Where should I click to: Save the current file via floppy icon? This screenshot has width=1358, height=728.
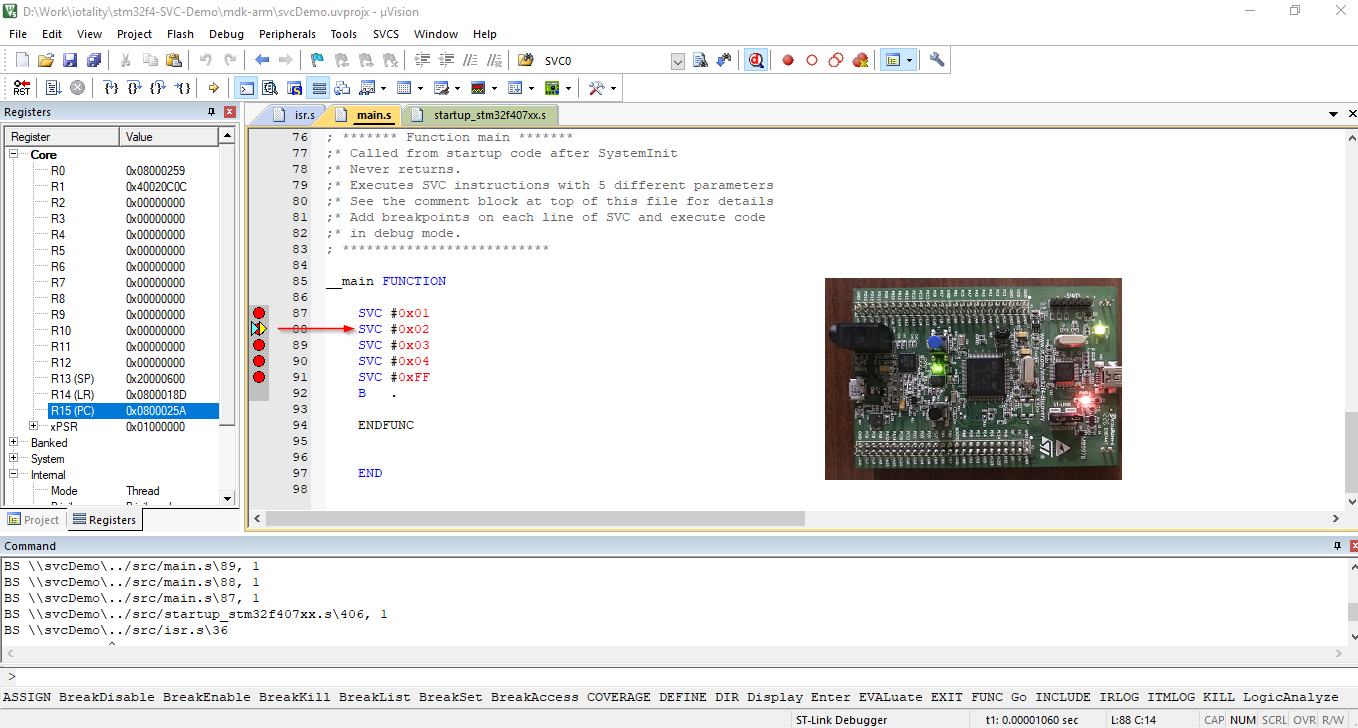[x=70, y=60]
